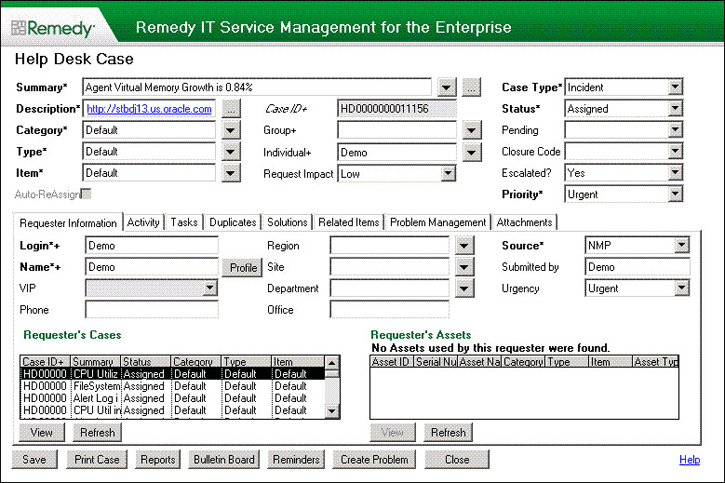
Task: Click the Region field menu arrow
Action: point(463,246)
